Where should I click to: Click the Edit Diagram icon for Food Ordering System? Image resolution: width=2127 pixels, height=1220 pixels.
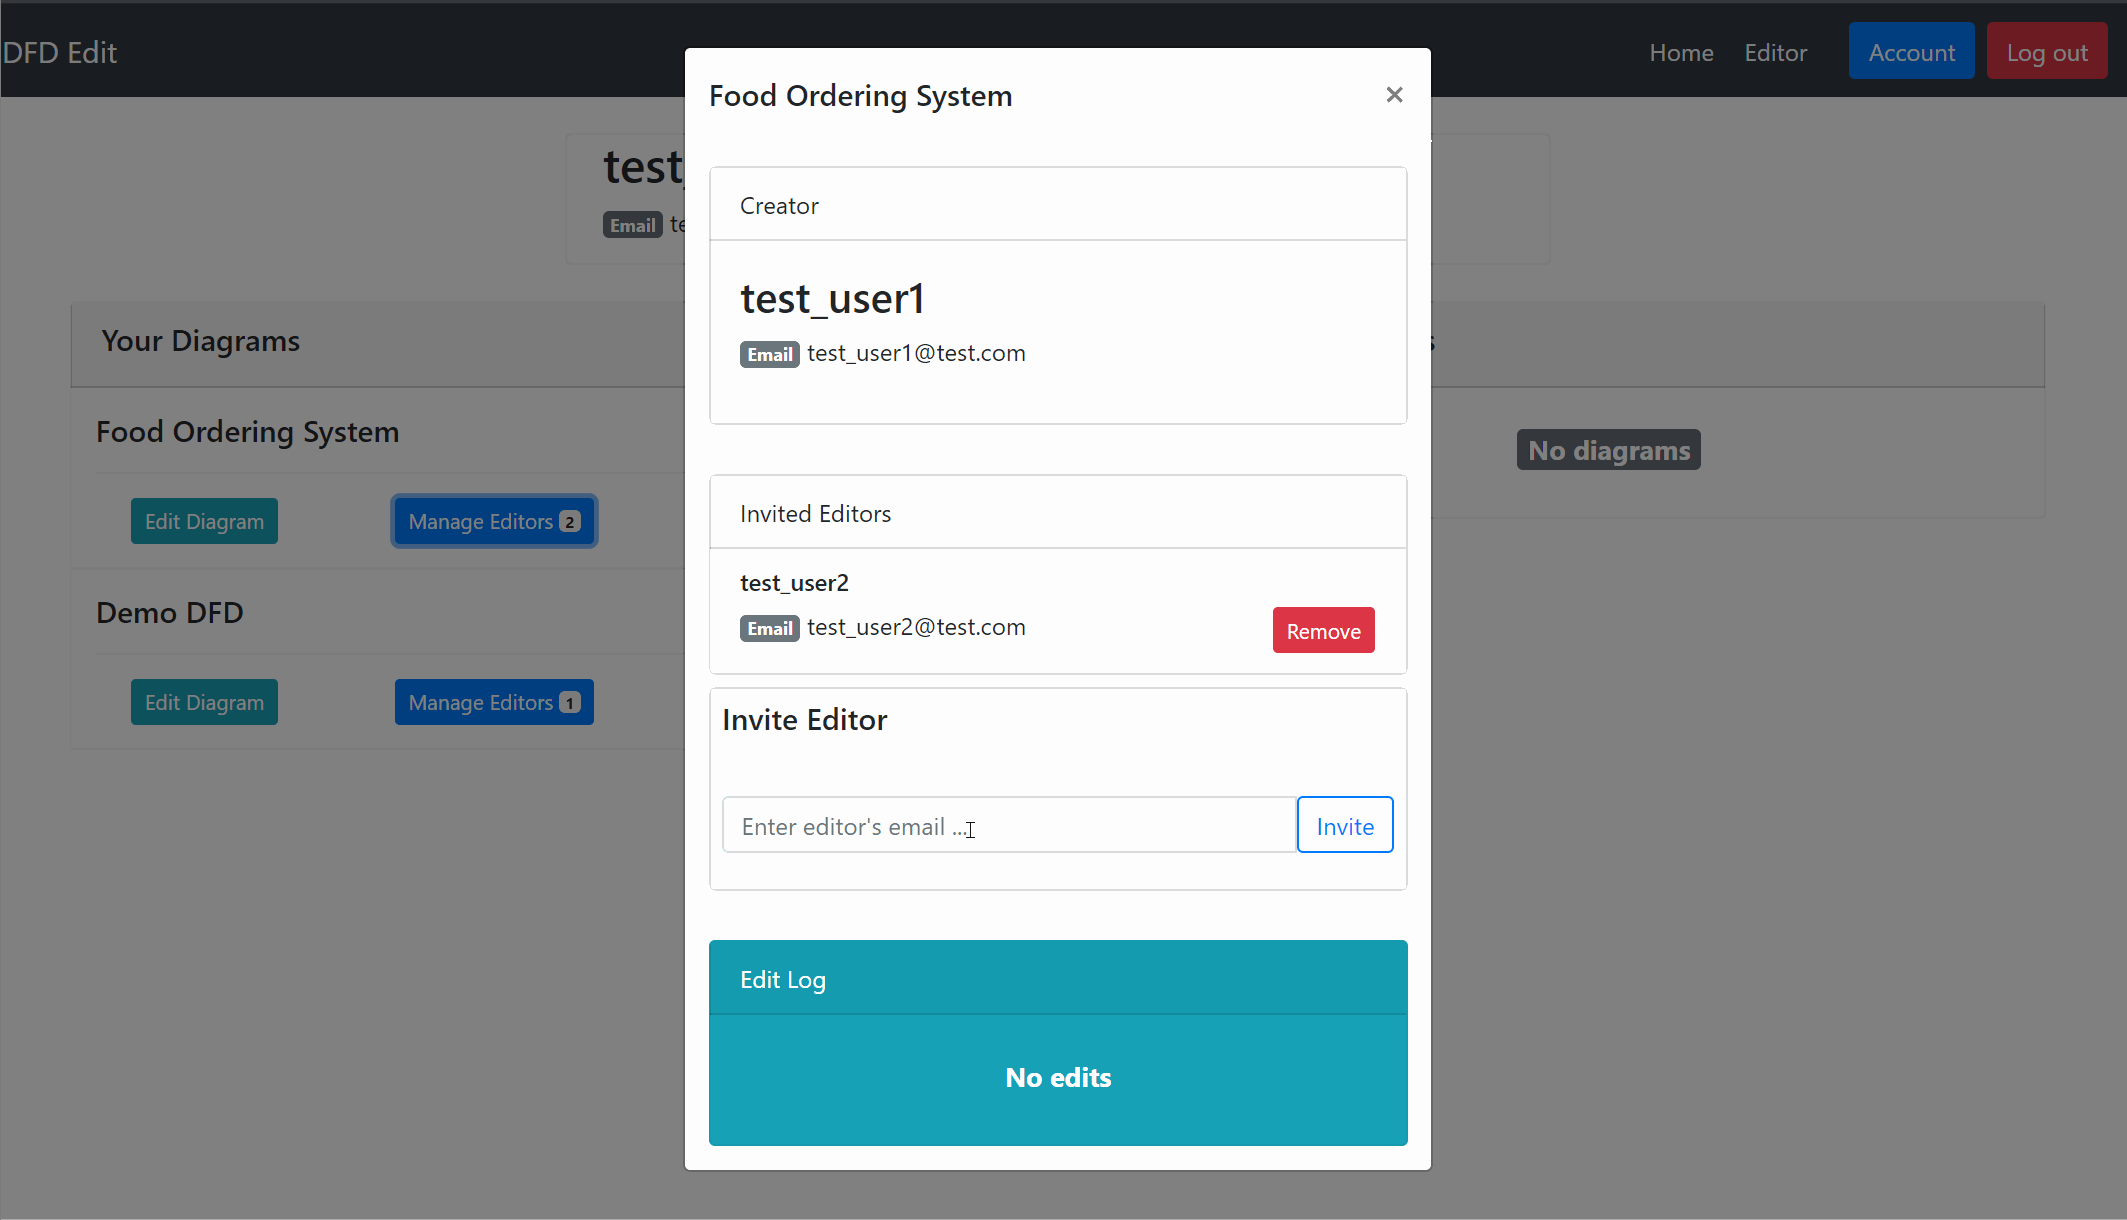[203, 522]
